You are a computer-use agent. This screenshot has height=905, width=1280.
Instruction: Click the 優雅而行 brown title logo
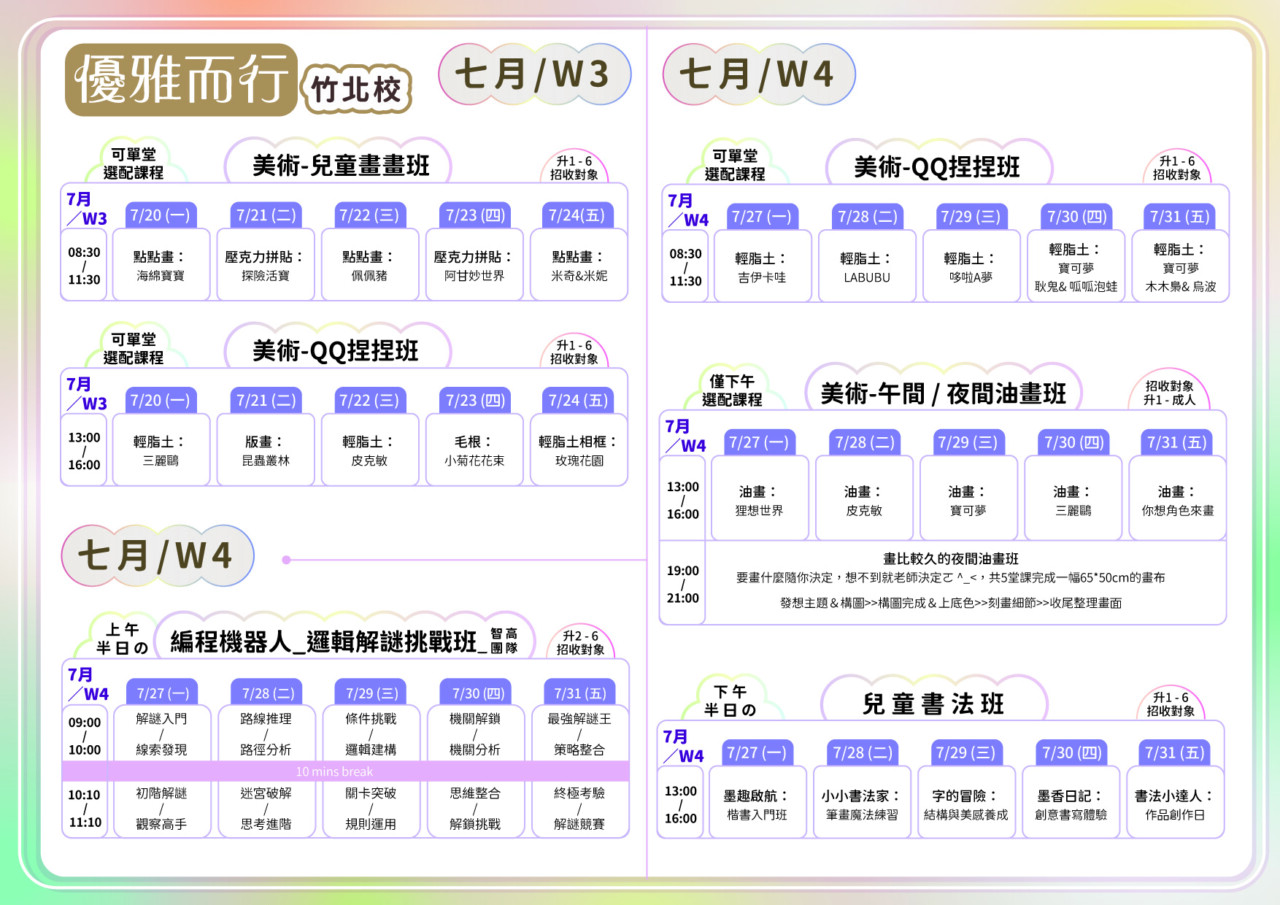click(181, 80)
